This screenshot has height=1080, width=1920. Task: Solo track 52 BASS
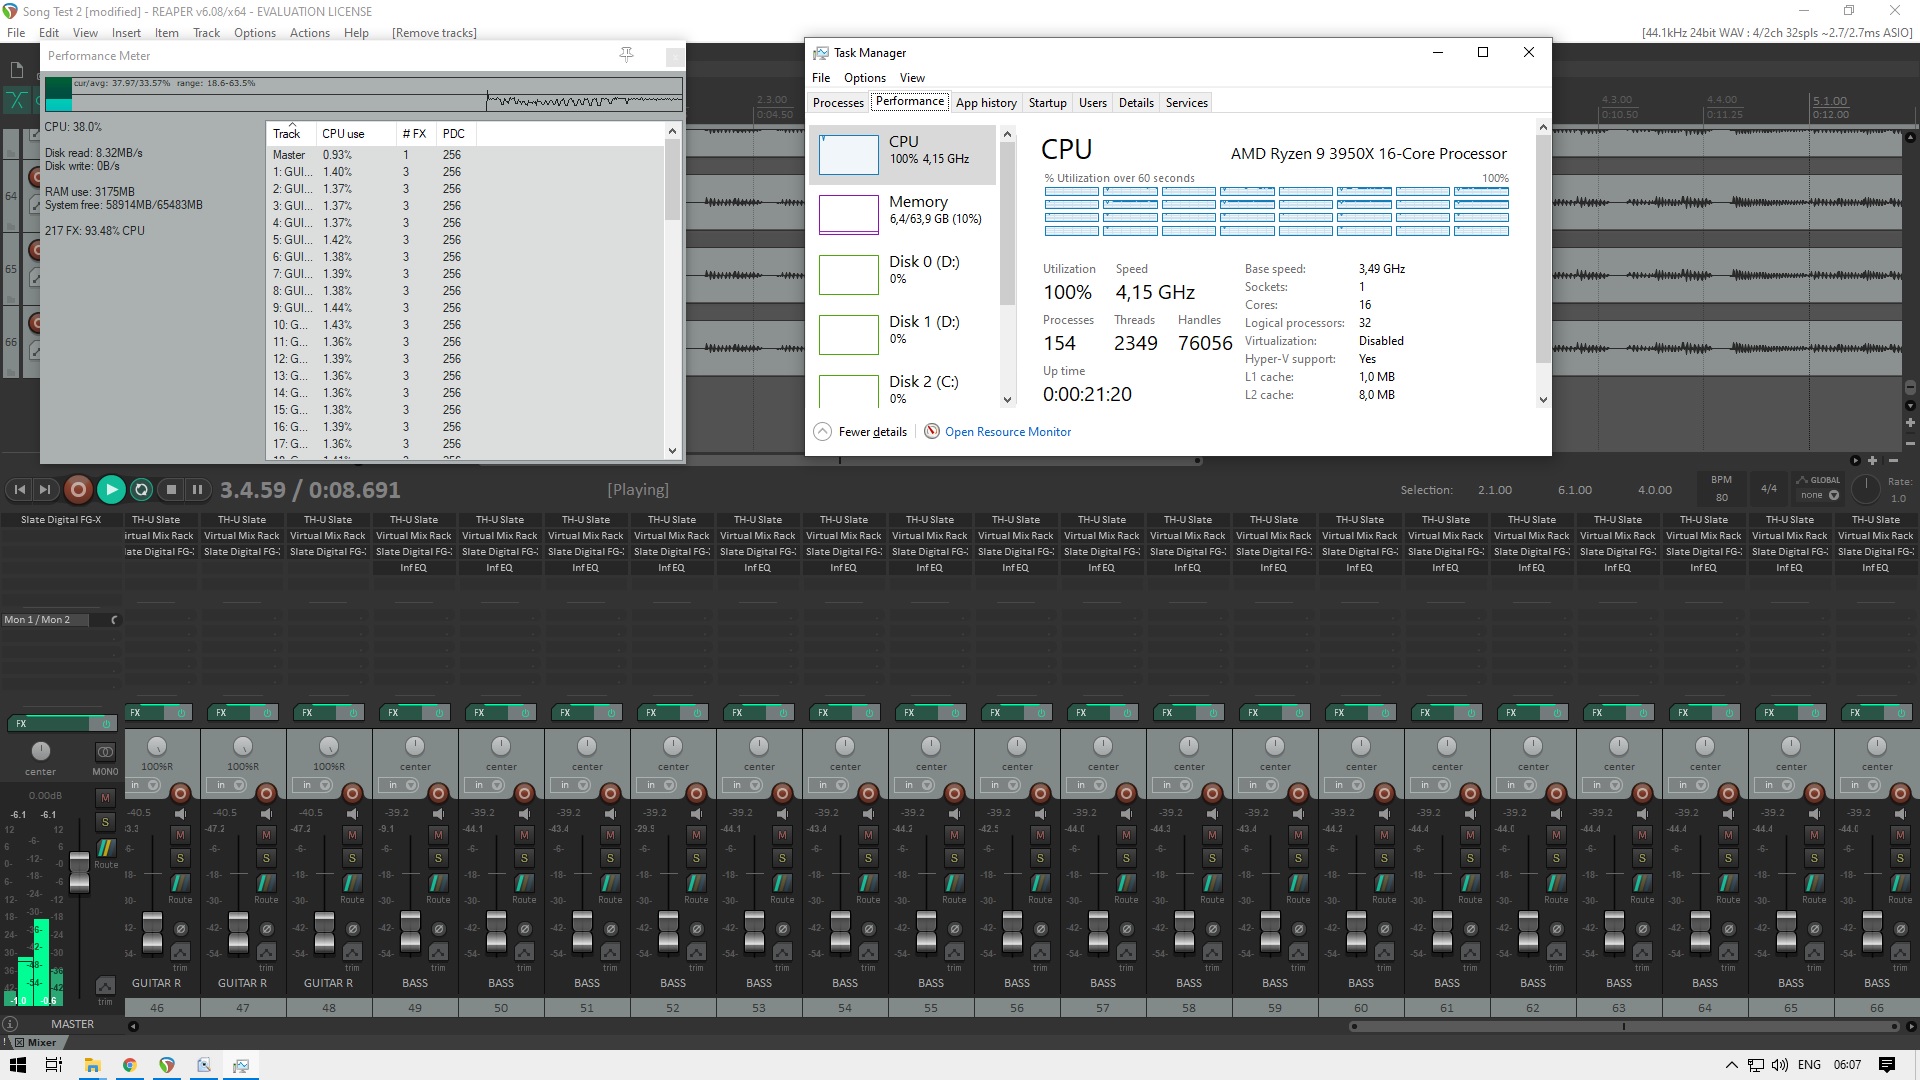point(696,858)
